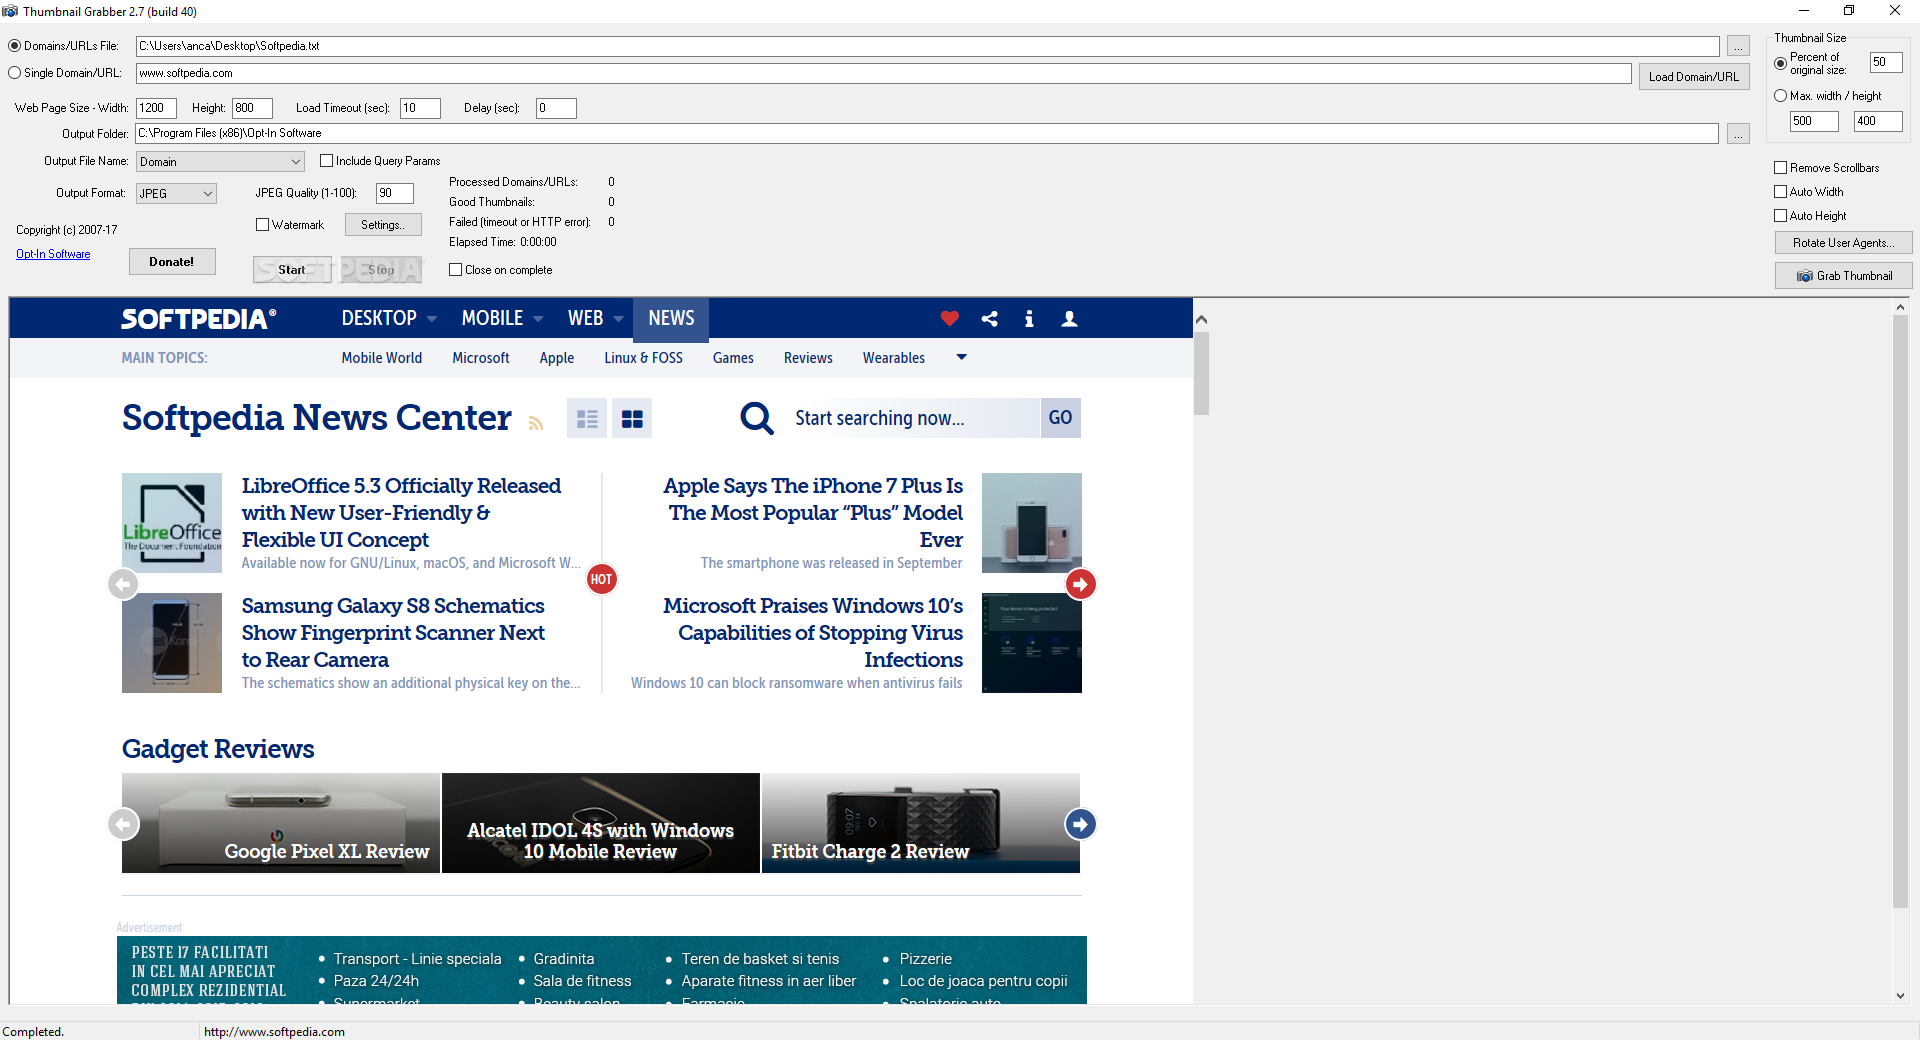
Task: Click the Start button
Action: coord(292,270)
